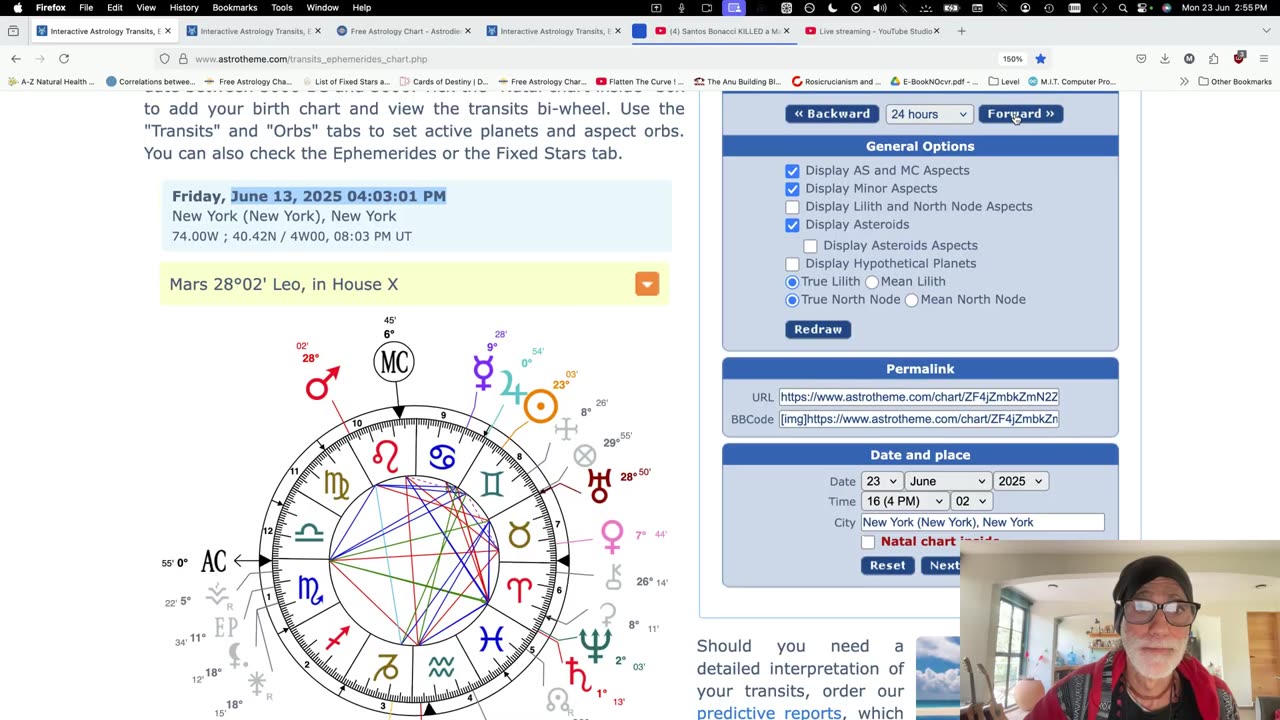Open the day dropdown showing 23

coord(880,481)
